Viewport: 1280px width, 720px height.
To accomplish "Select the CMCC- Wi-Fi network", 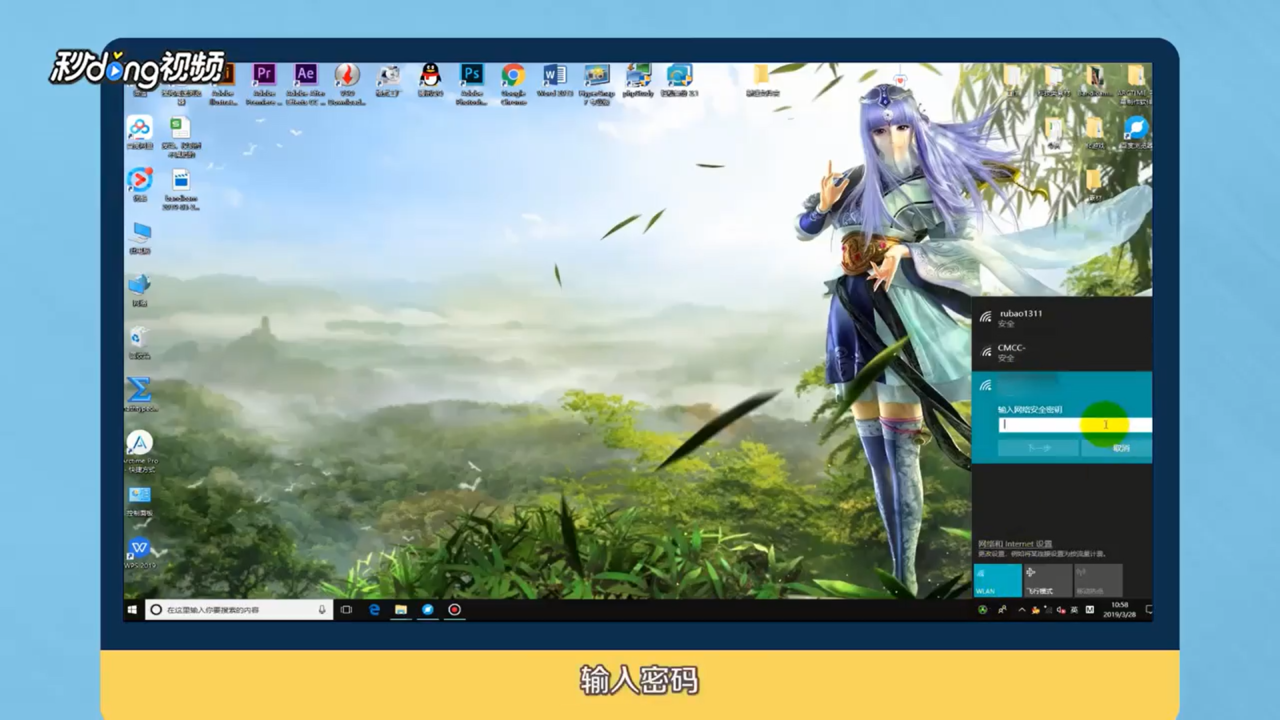I will point(1062,352).
